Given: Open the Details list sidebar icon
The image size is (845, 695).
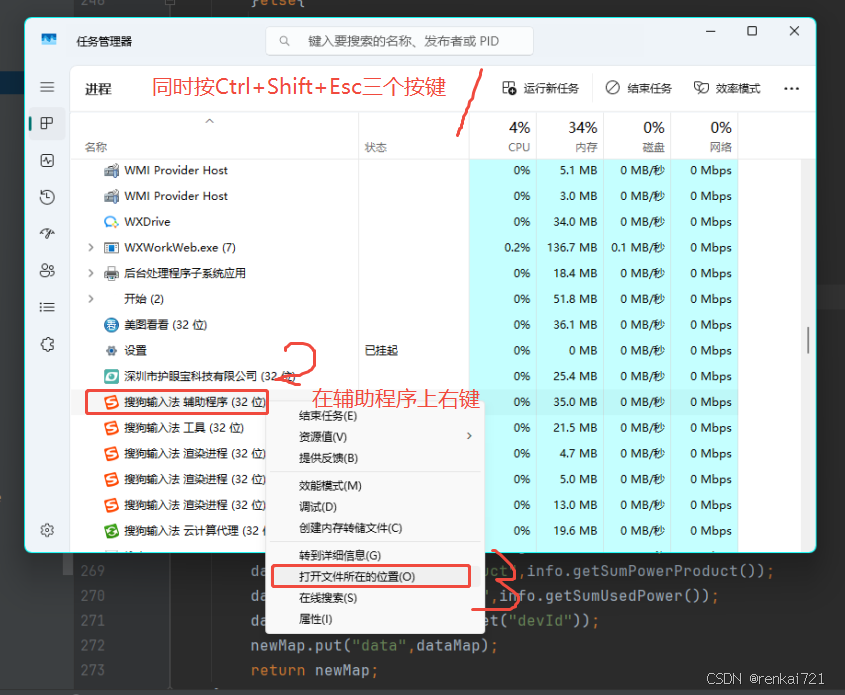Looking at the screenshot, I should coord(47,307).
